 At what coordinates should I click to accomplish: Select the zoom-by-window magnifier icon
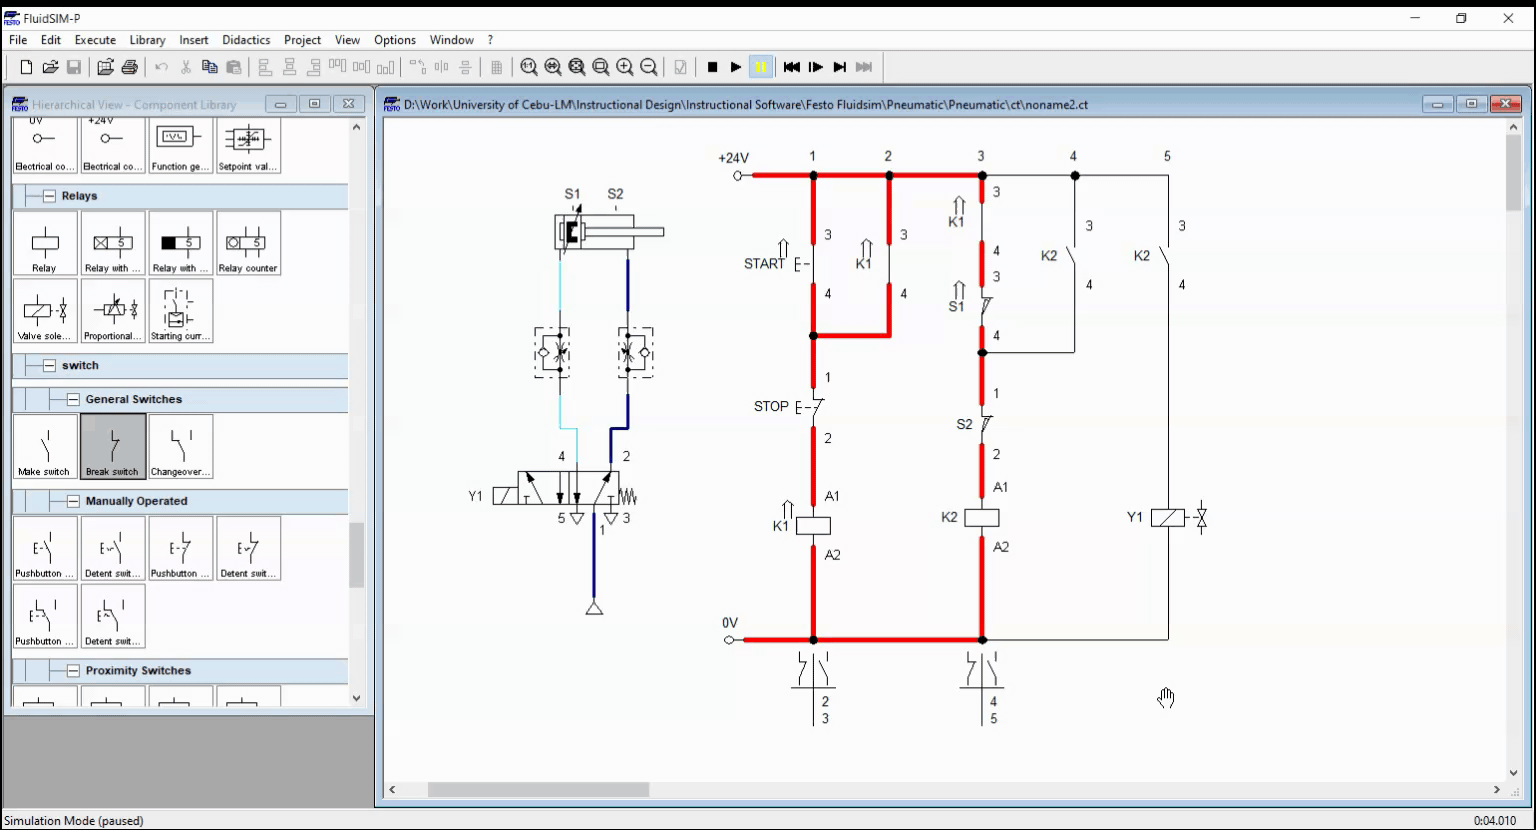tap(601, 67)
